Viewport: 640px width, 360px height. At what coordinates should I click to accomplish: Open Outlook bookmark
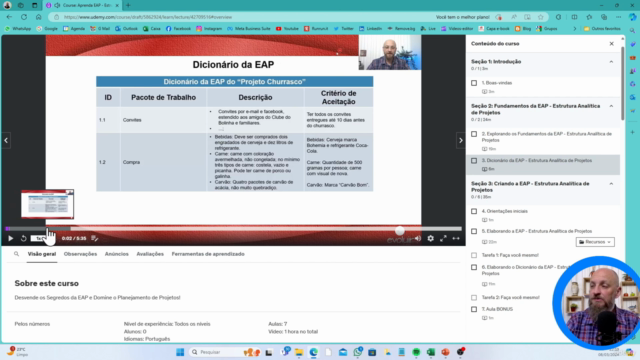tap(126, 29)
